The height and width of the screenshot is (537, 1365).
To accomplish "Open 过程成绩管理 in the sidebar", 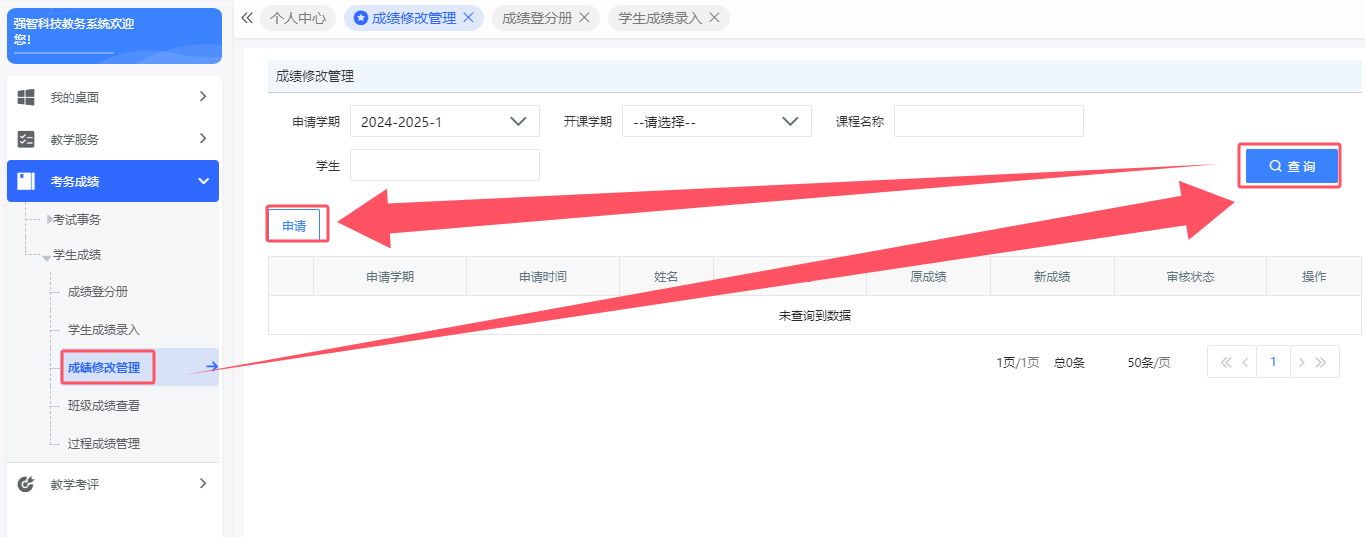I will point(103,443).
